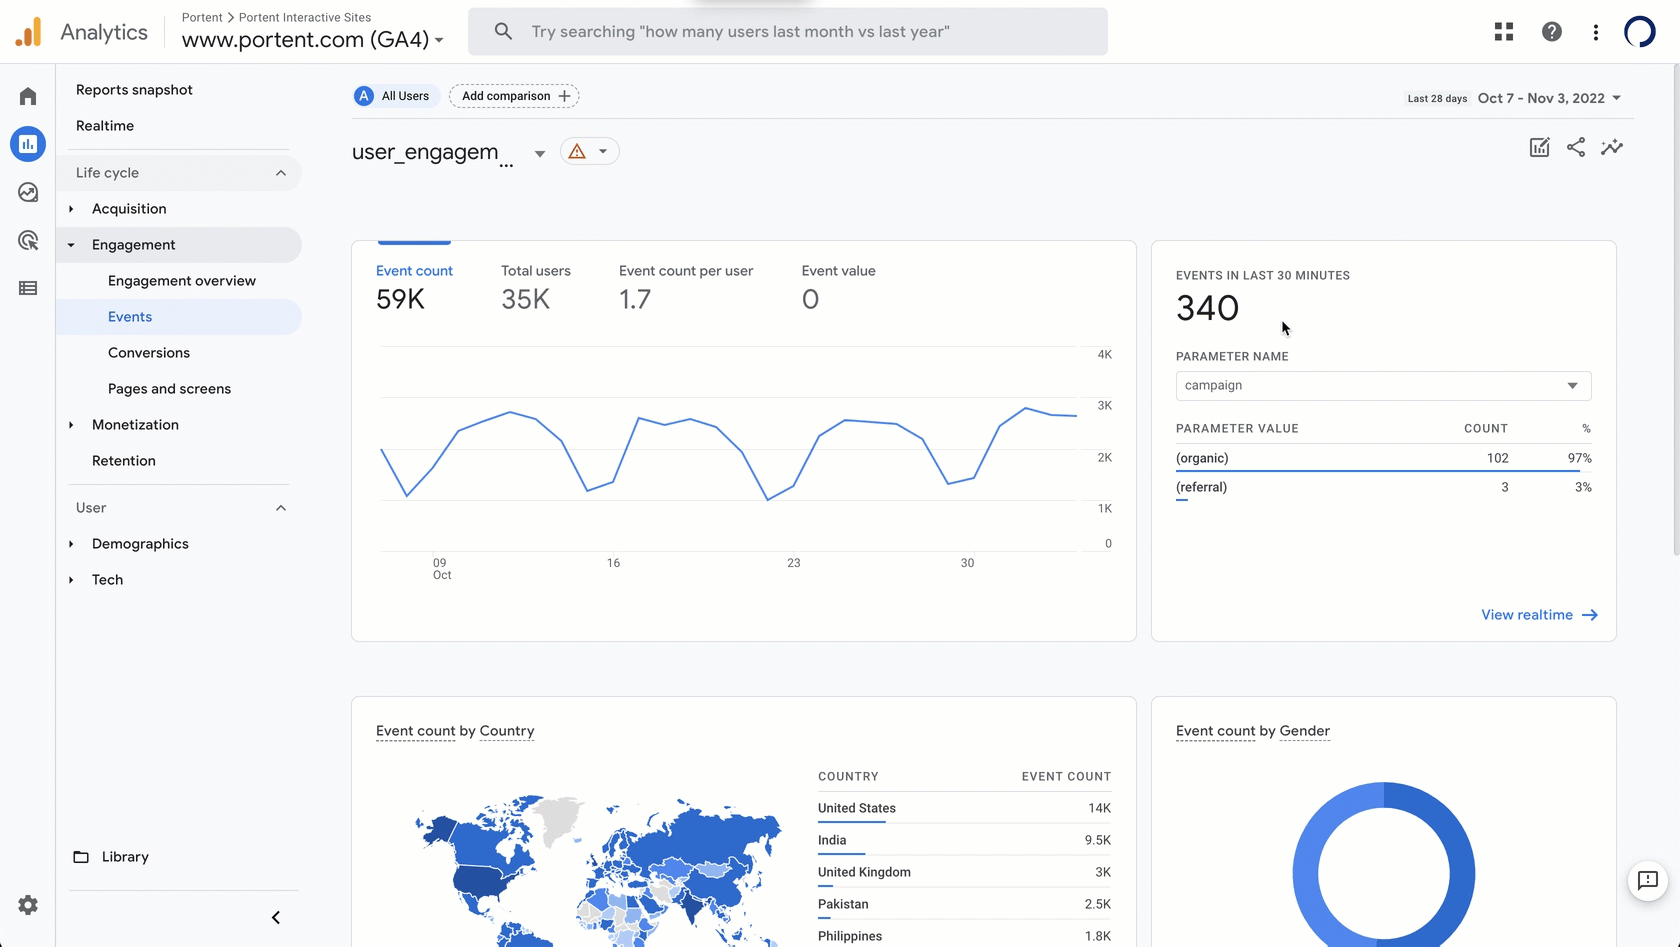The image size is (1680, 947).
Task: Open the Insights sparkline icon
Action: click(x=1611, y=148)
